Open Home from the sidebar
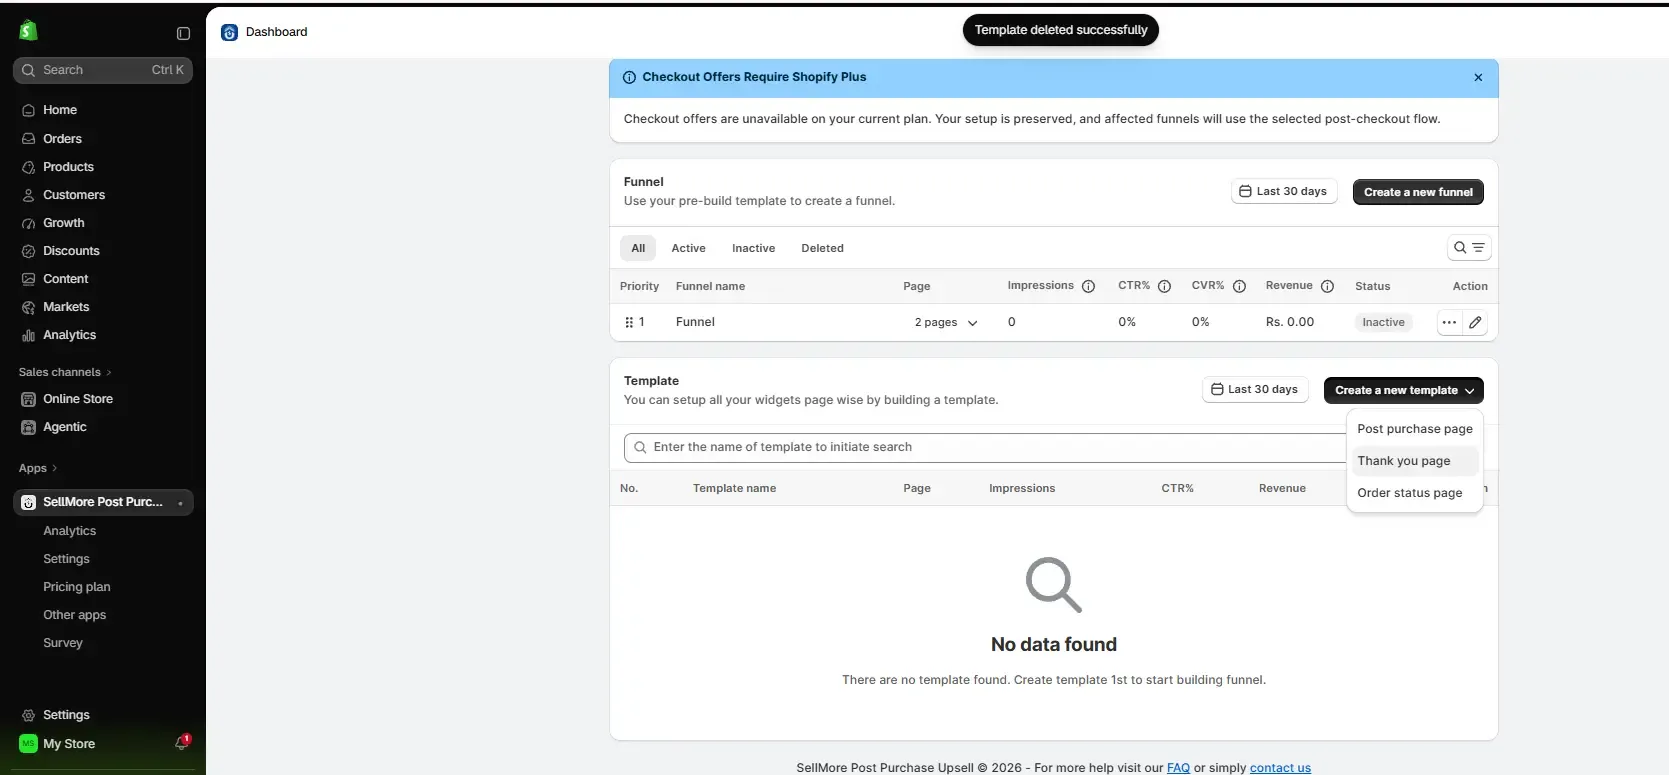1669x775 pixels. point(60,110)
